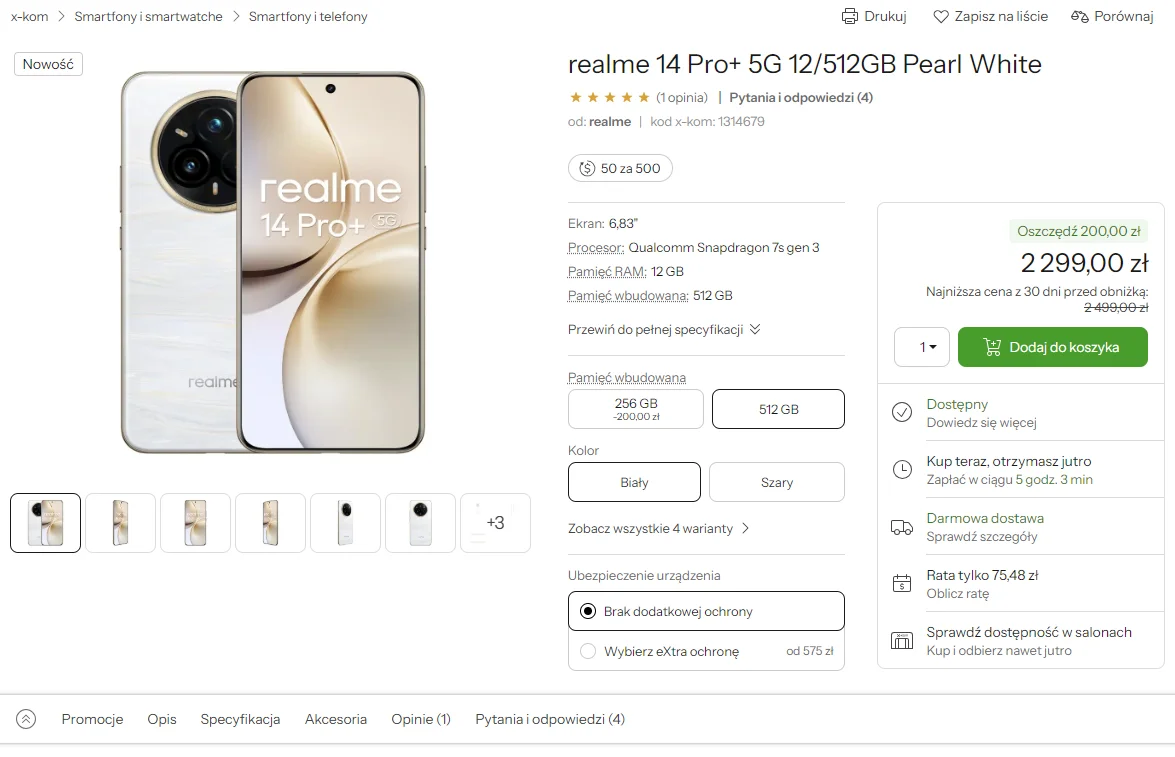
Task: Switch to the Specyfikacja tab
Action: [240, 720]
